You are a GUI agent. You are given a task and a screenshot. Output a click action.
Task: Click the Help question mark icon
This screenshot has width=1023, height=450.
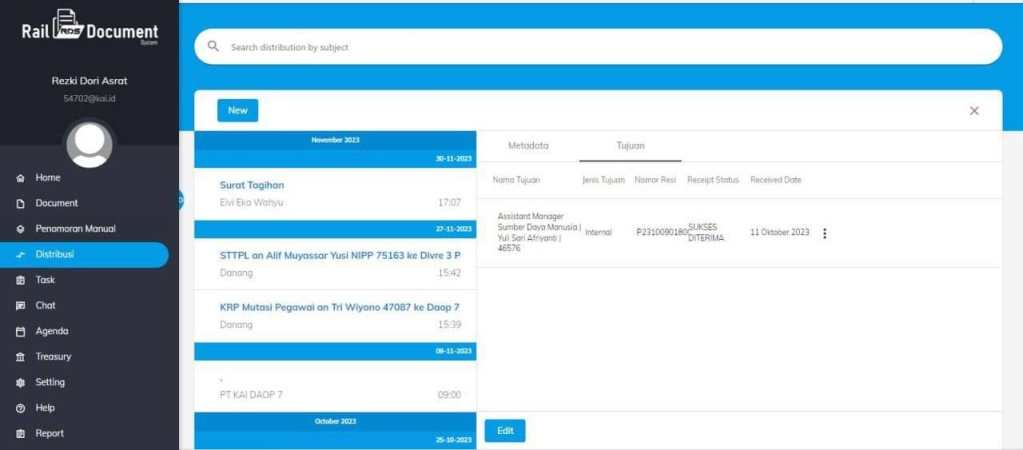pos(20,408)
